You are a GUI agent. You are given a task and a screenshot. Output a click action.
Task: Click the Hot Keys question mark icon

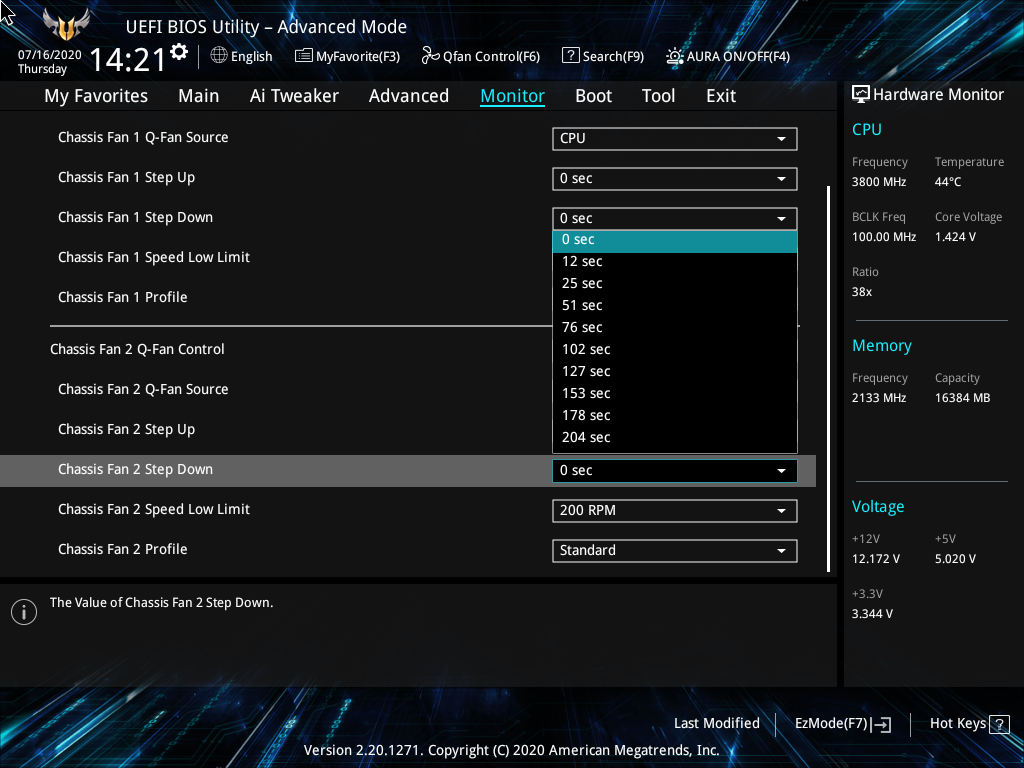999,724
